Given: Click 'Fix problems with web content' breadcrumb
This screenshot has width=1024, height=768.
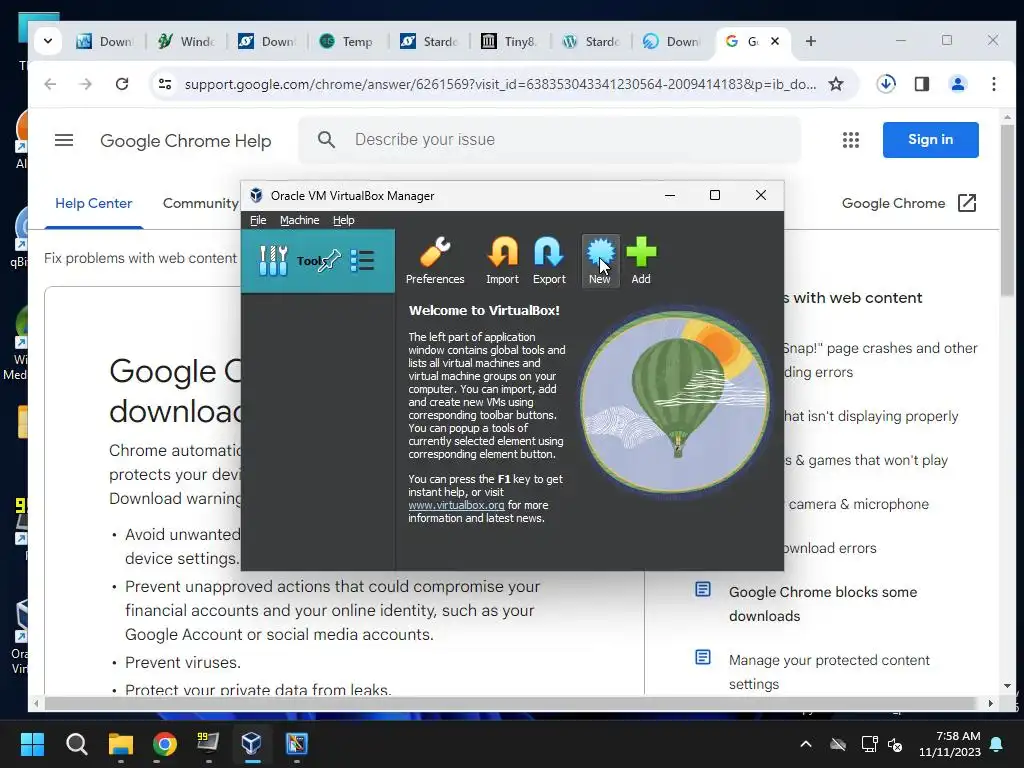Looking at the screenshot, I should coord(140,258).
